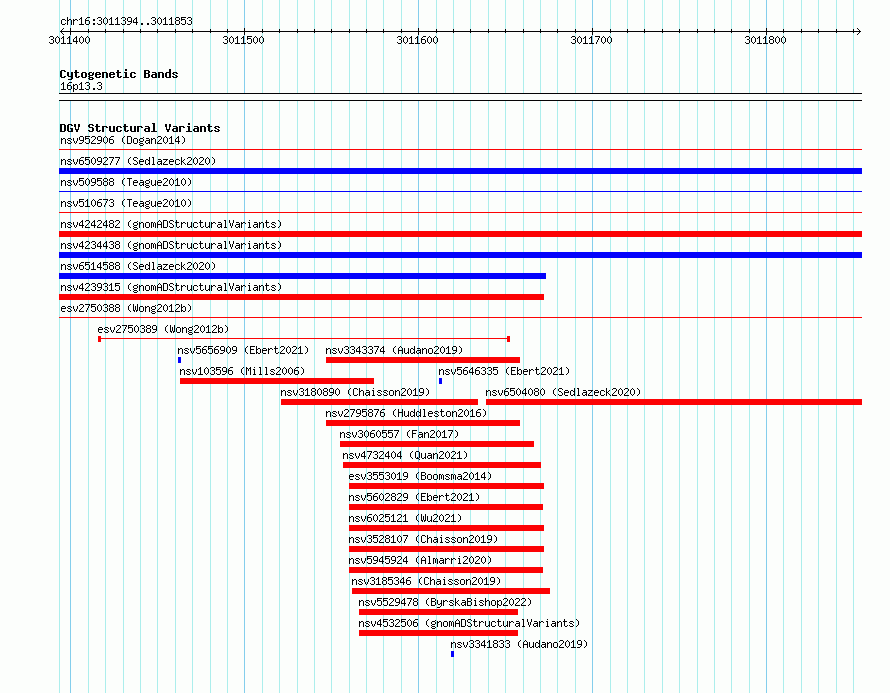This screenshot has height=693, width=890.
Task: Click the nsv4239315 gnomAD red bar
Action: [x=301, y=297]
